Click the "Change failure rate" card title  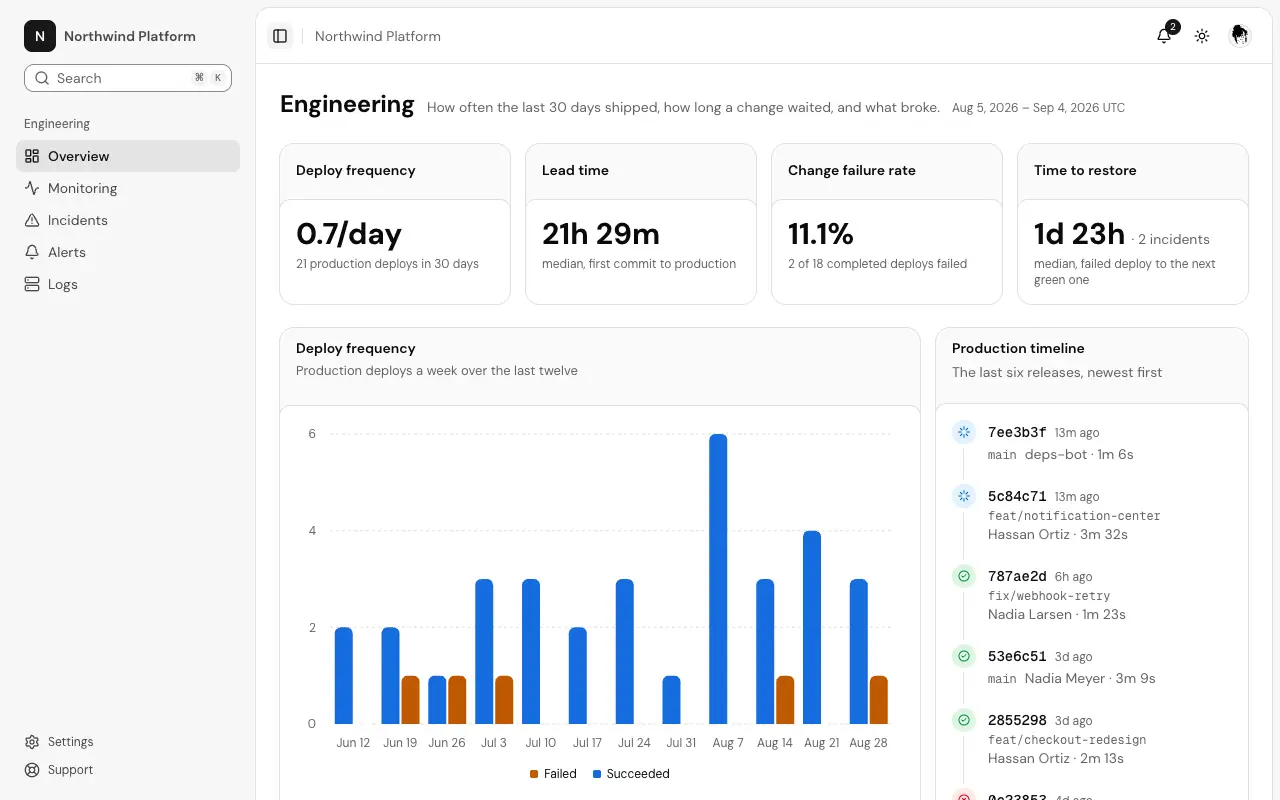point(852,170)
